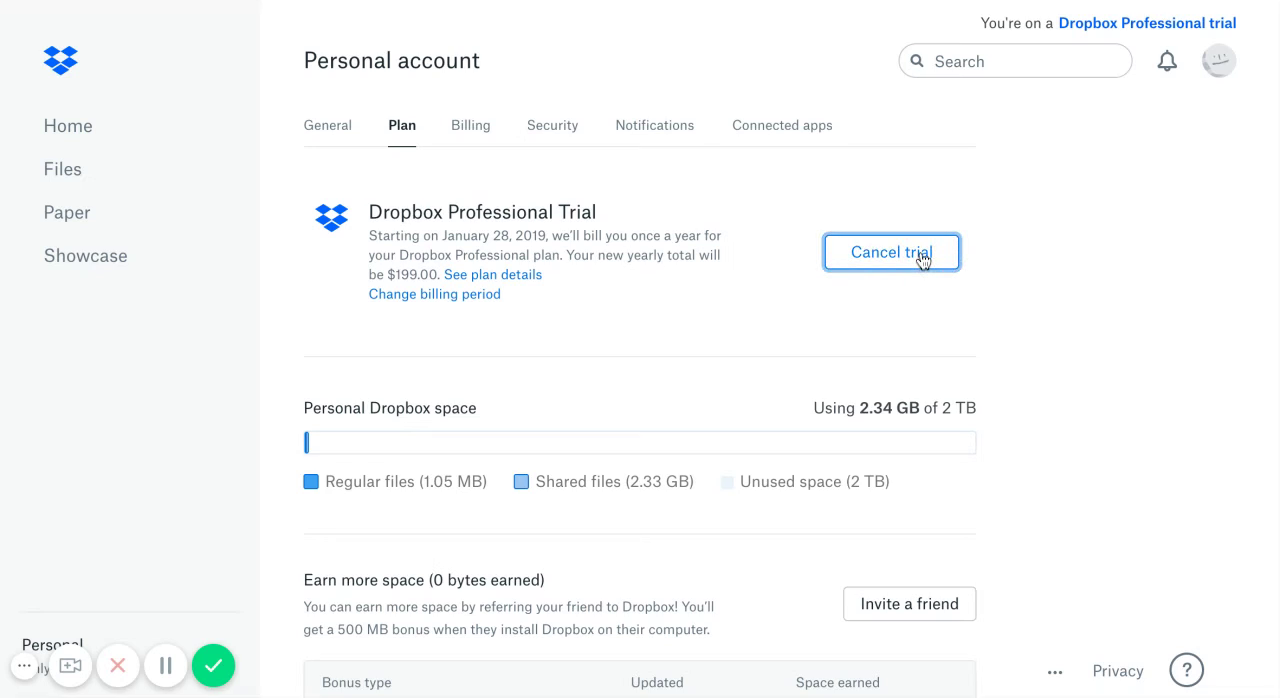This screenshot has height=698, width=1280.
Task: Go to Files in the sidebar
Action: [x=63, y=169]
